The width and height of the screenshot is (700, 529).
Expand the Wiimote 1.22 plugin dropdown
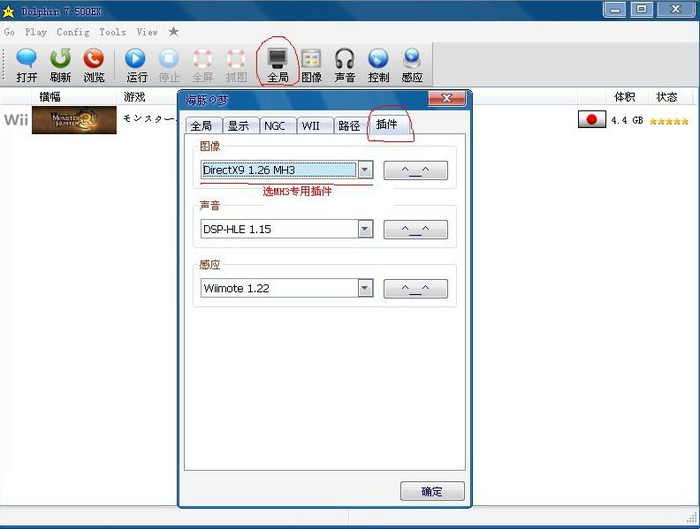tap(365, 288)
